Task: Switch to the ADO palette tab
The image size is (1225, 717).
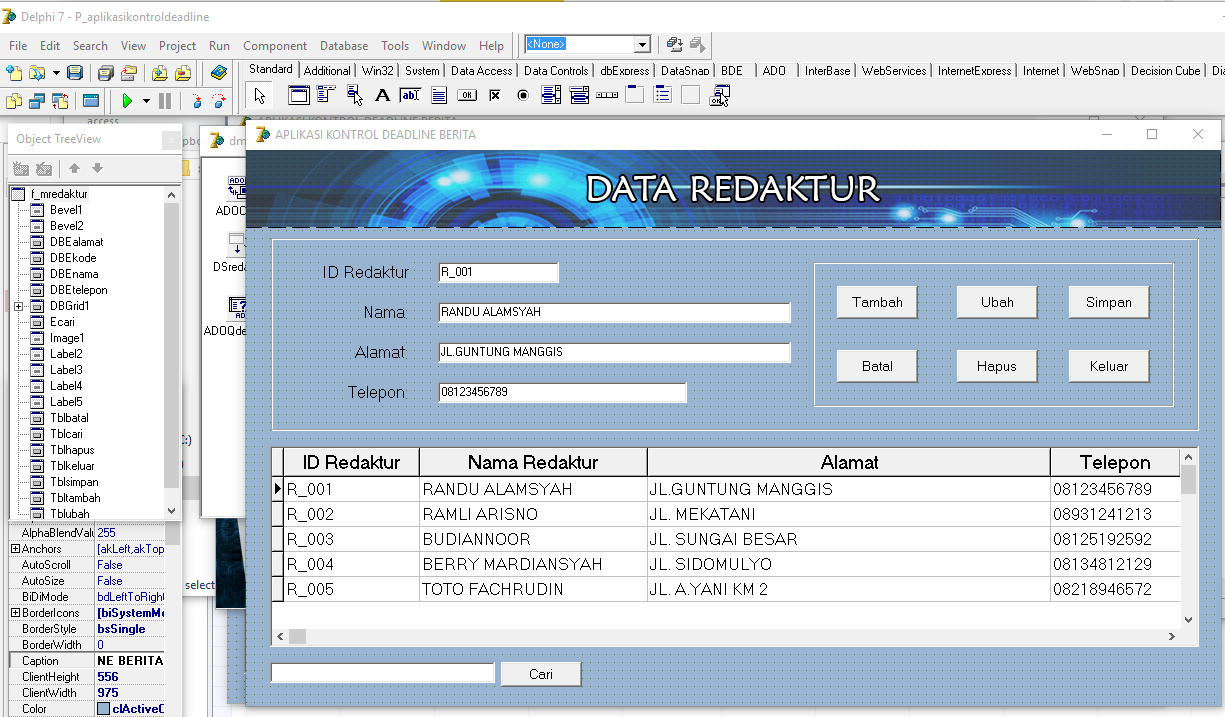Action: pyautogui.click(x=774, y=71)
